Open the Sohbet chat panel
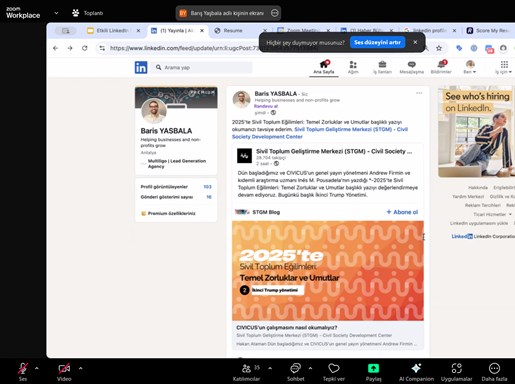Screen dimensions: 515x384 (x=296, y=372)
